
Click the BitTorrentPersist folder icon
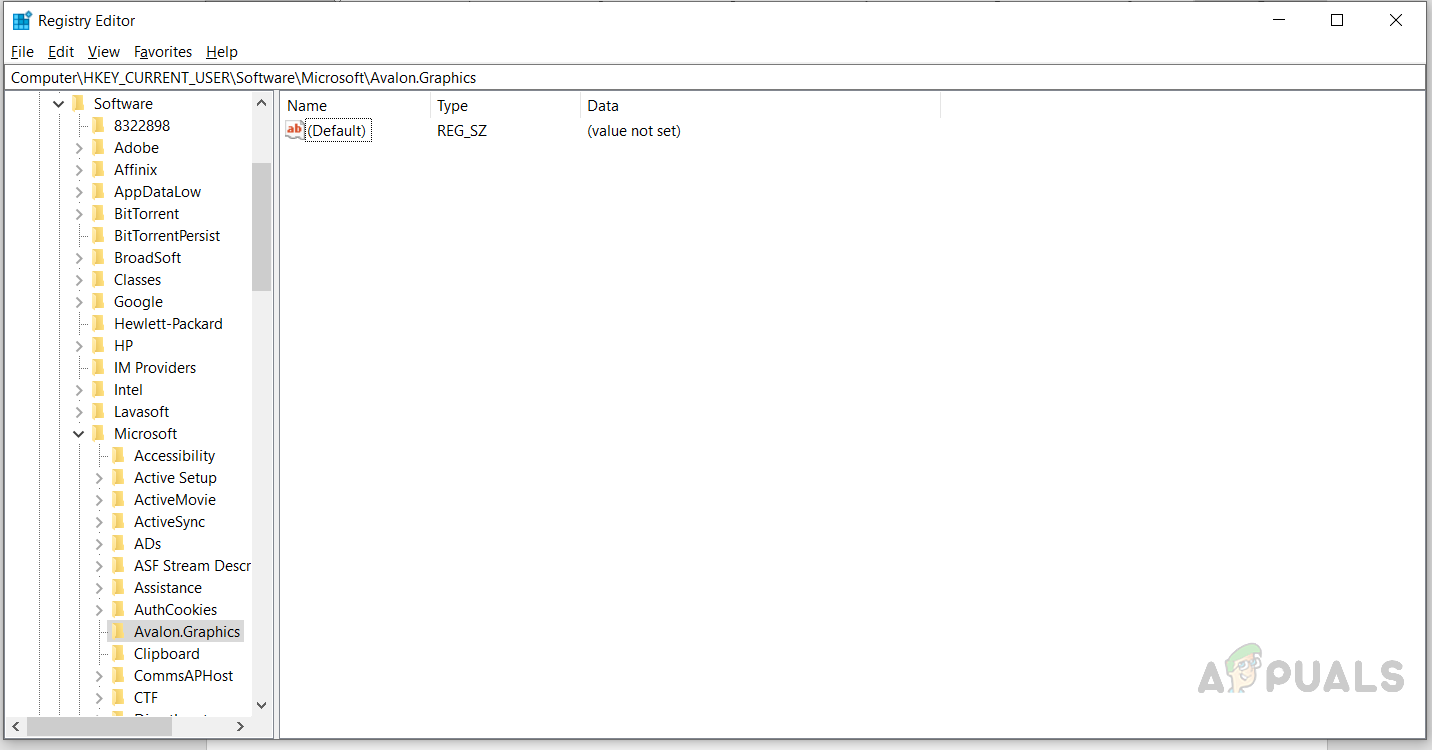coord(99,235)
